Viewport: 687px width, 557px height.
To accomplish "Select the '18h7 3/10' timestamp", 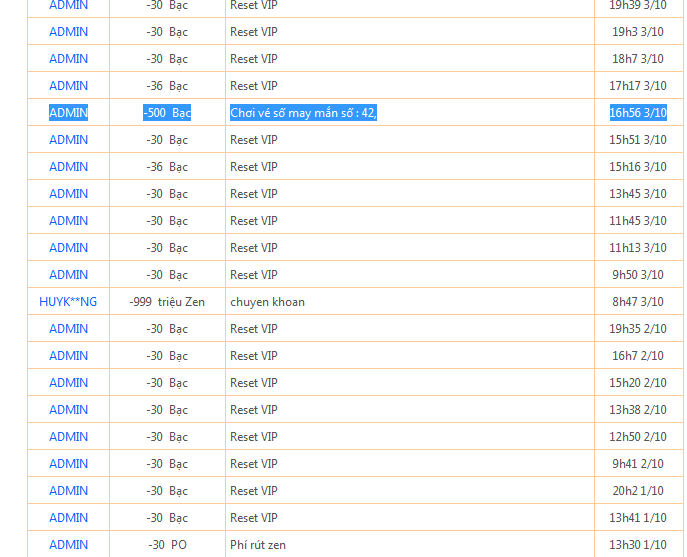I will pyautogui.click(x=638, y=59).
